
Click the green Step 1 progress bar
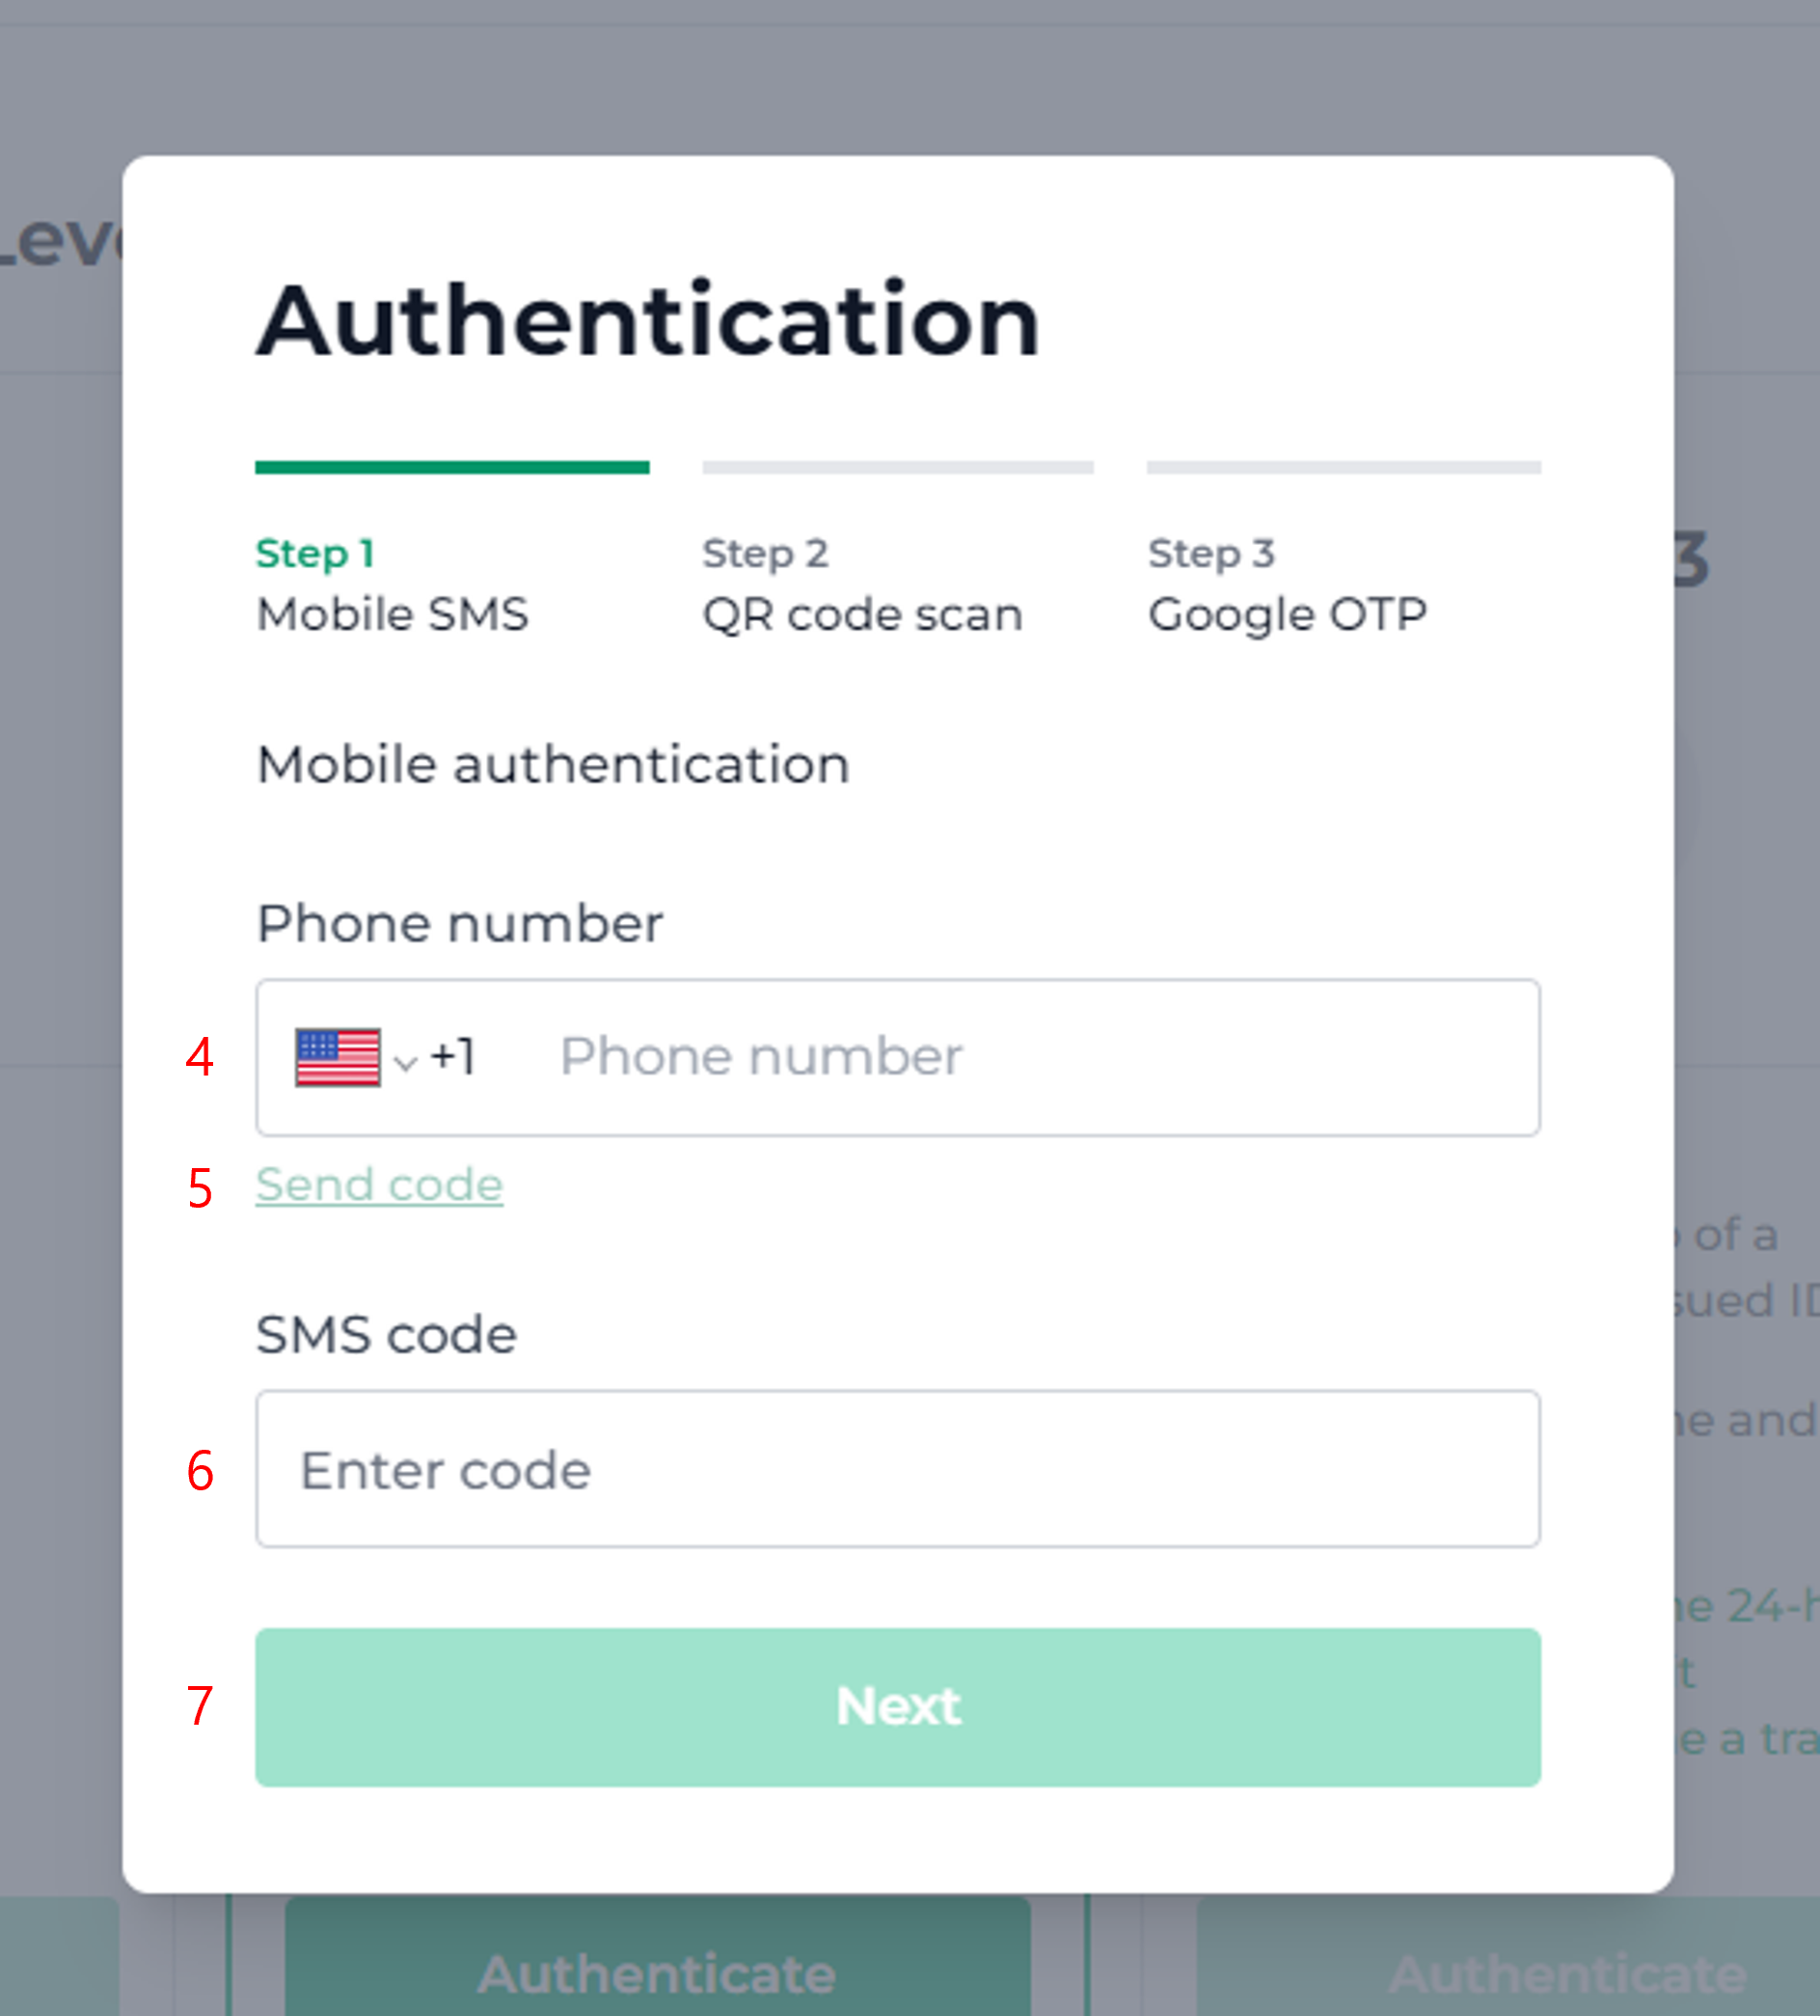(452, 467)
